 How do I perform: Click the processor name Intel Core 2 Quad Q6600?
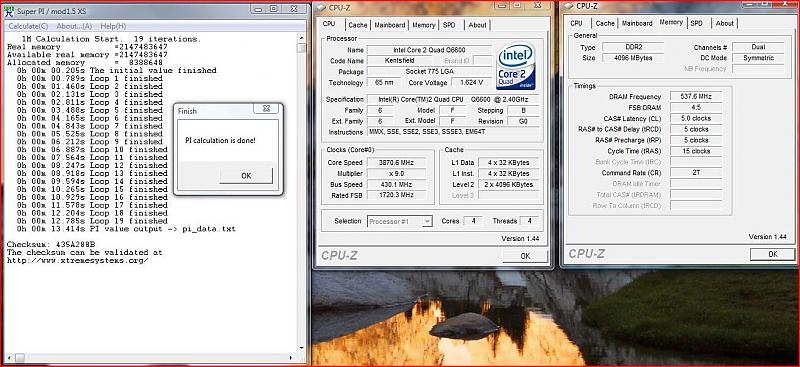[x=429, y=50]
